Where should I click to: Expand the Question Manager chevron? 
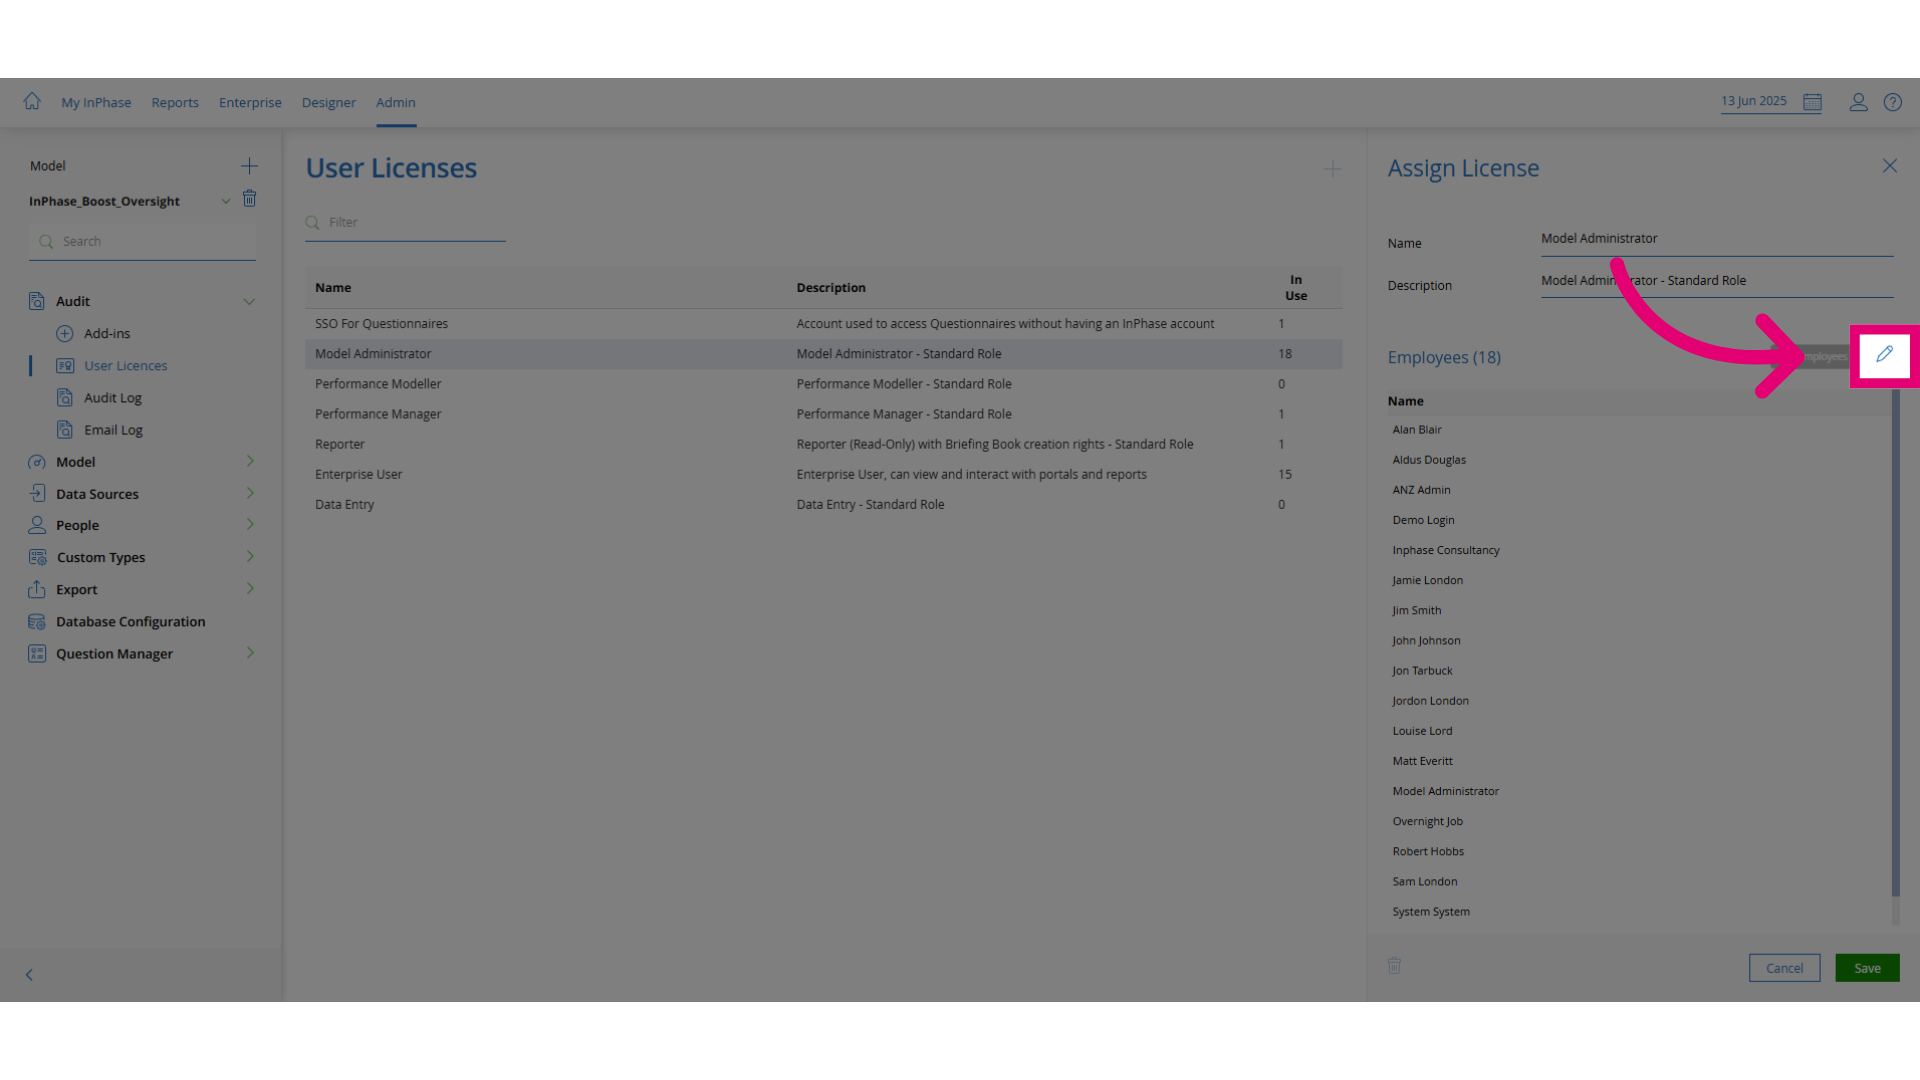(x=250, y=653)
